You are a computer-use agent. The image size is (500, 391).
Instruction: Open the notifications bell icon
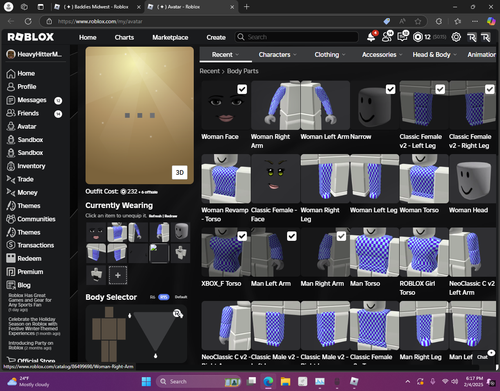[x=372, y=37]
